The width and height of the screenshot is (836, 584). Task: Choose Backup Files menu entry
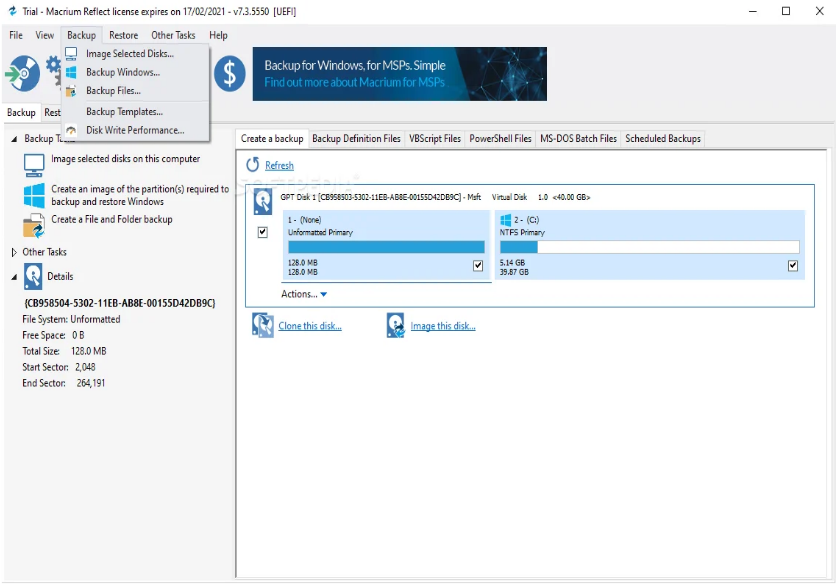135,91
